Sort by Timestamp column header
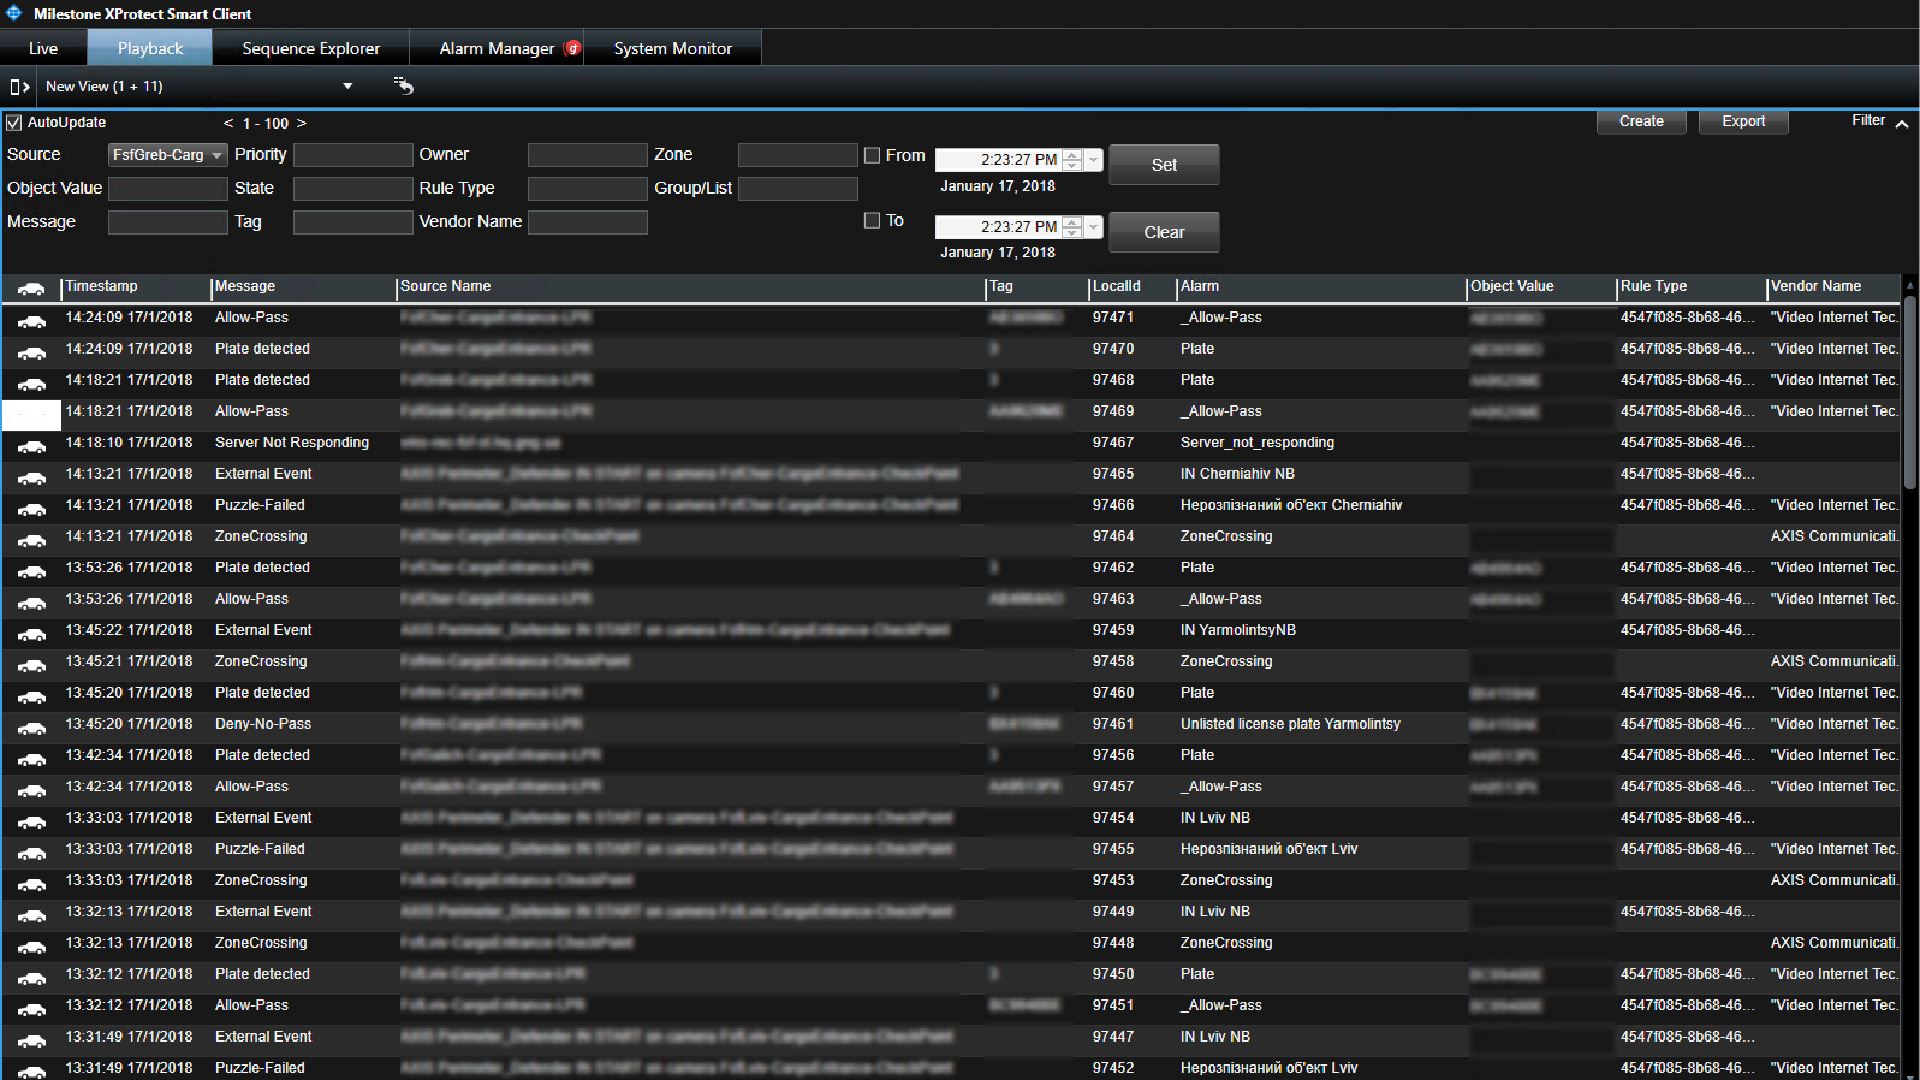Image resolution: width=1920 pixels, height=1080 pixels. tap(136, 287)
